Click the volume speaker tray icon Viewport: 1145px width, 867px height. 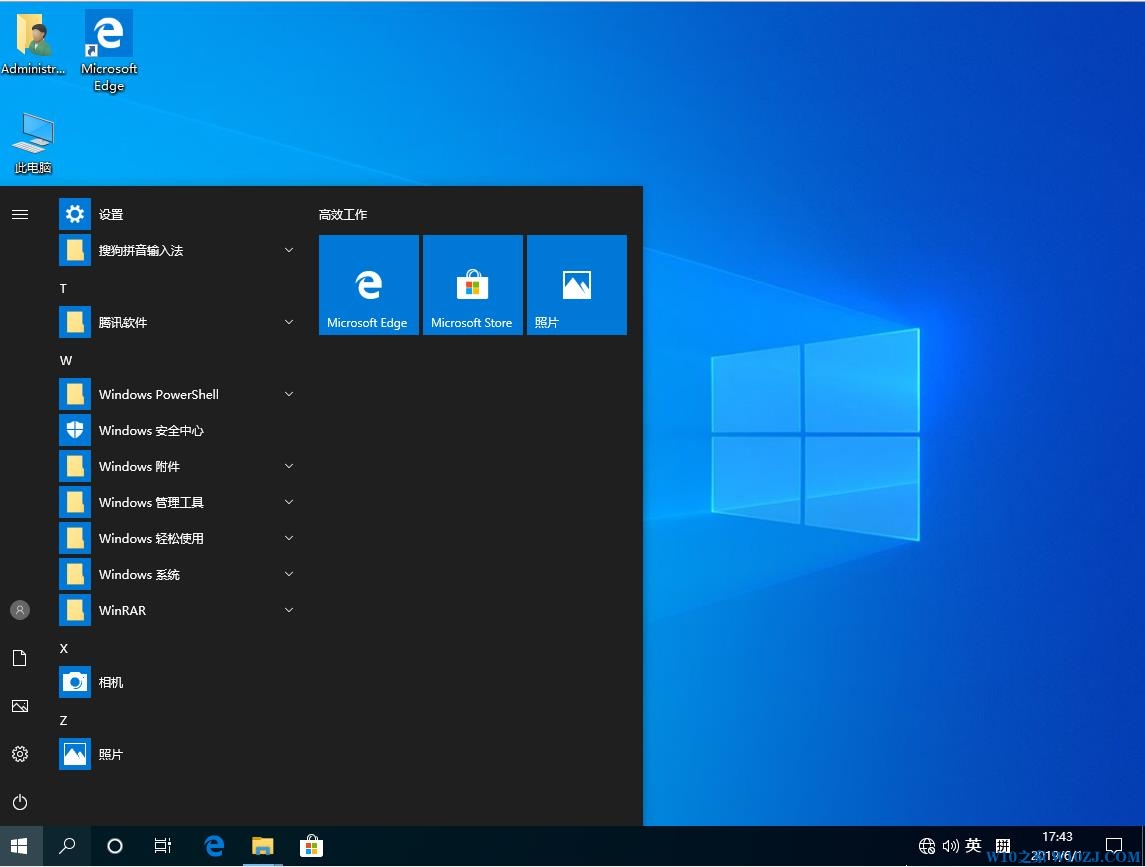(950, 847)
